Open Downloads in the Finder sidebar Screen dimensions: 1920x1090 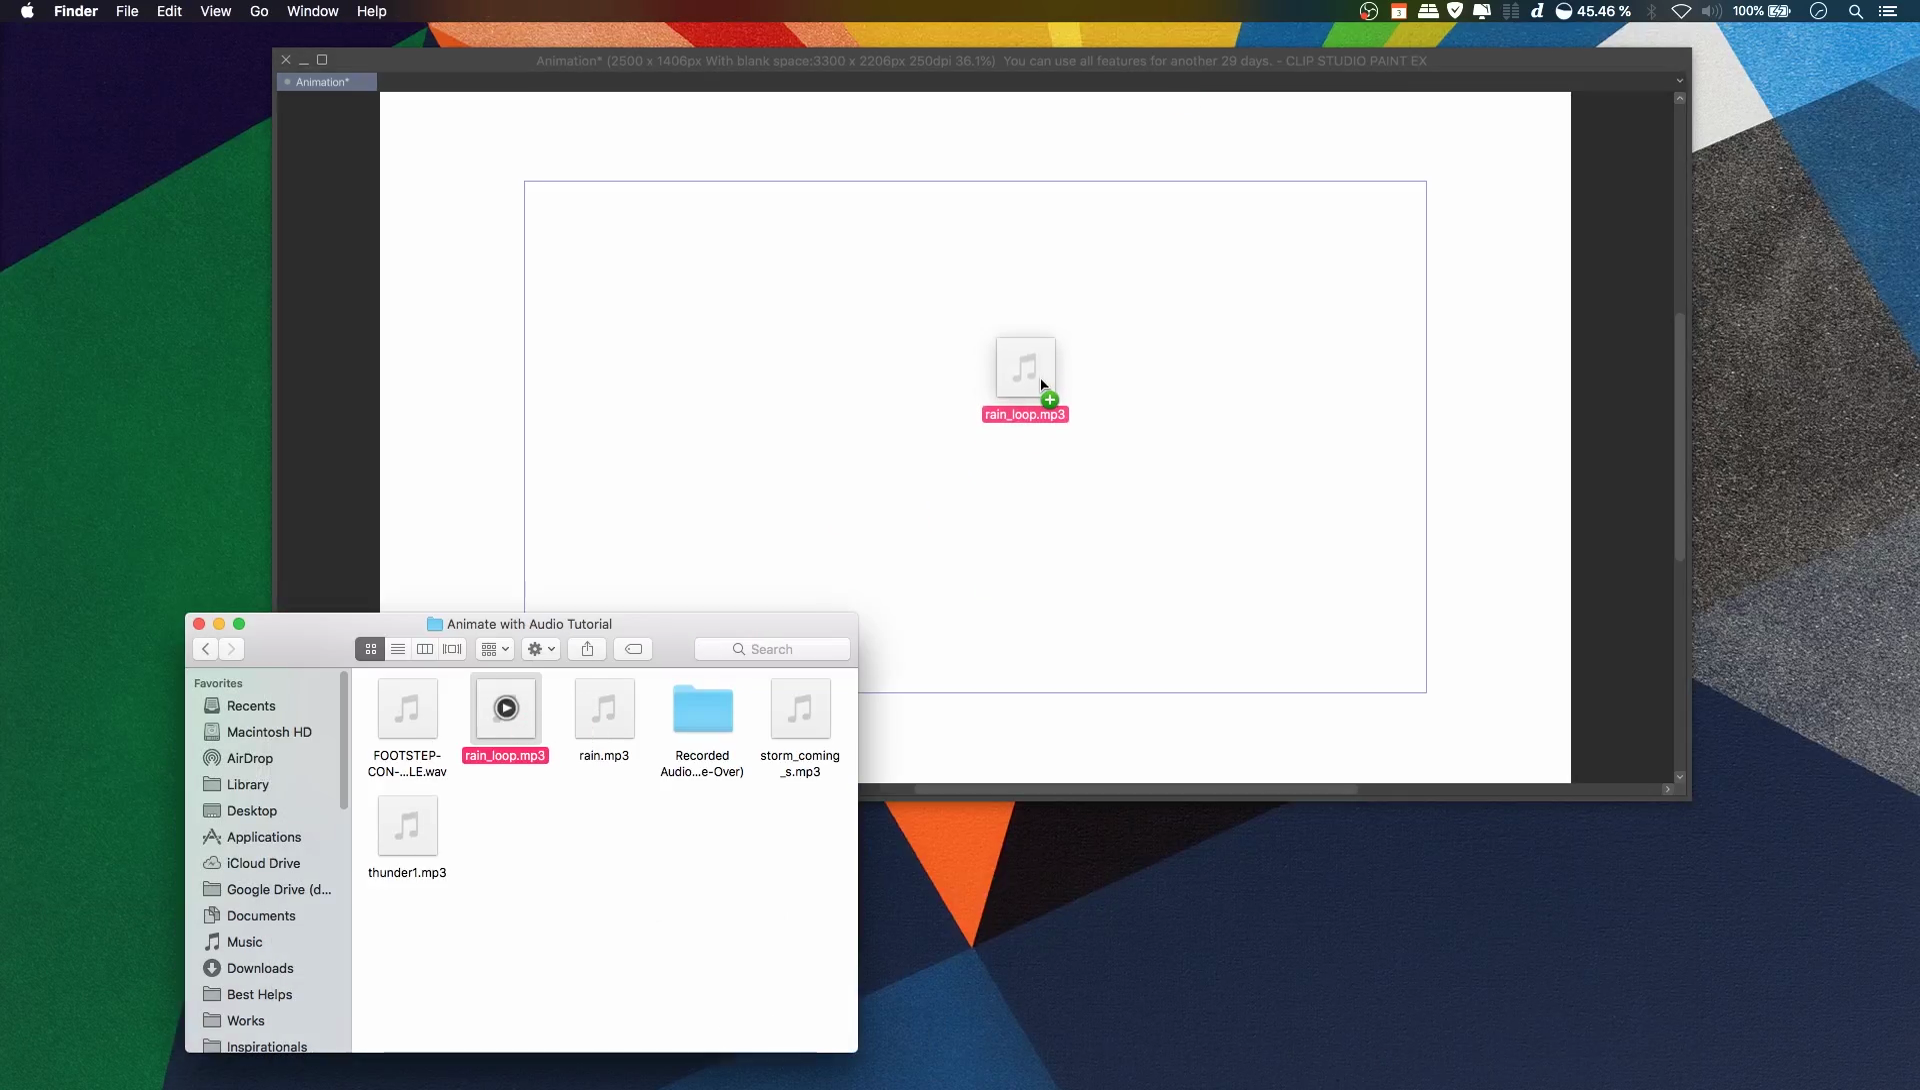pyautogui.click(x=260, y=968)
